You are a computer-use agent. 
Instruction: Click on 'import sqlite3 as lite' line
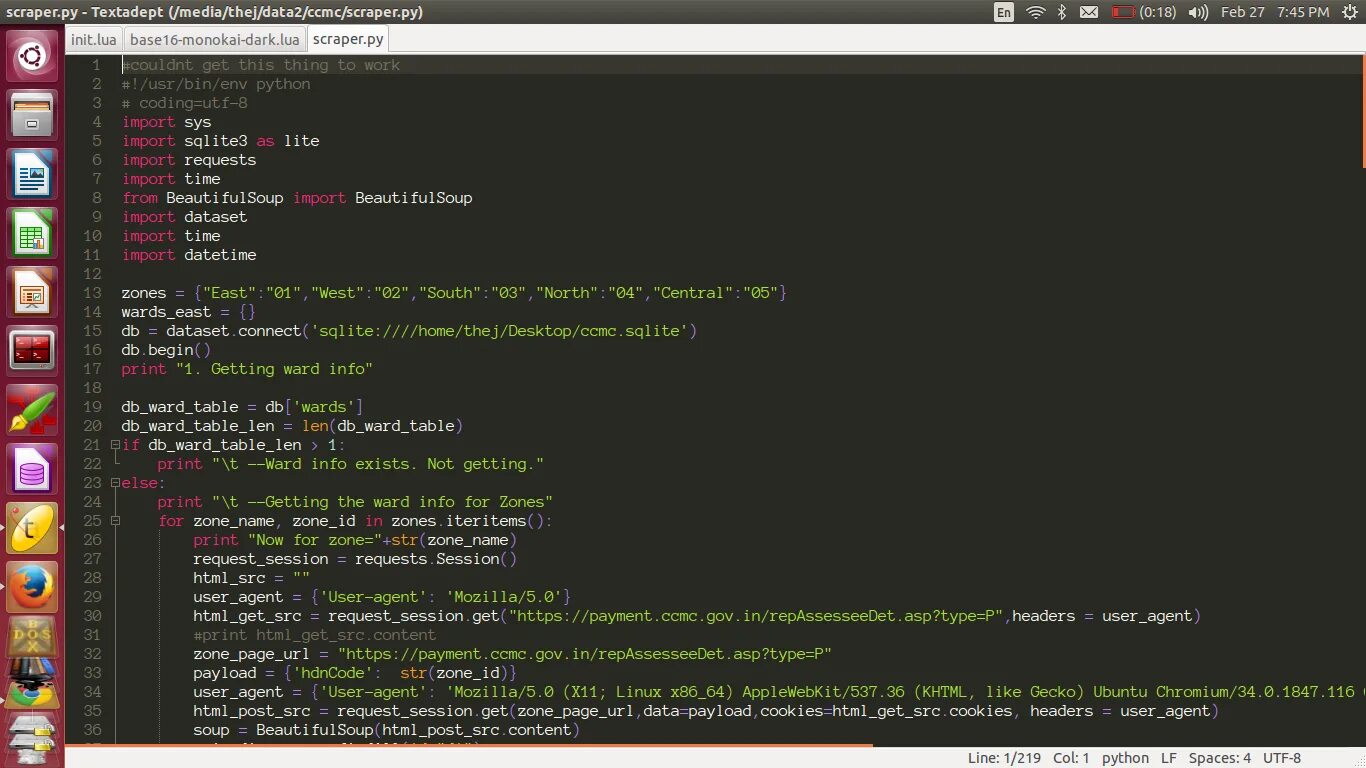click(221, 141)
